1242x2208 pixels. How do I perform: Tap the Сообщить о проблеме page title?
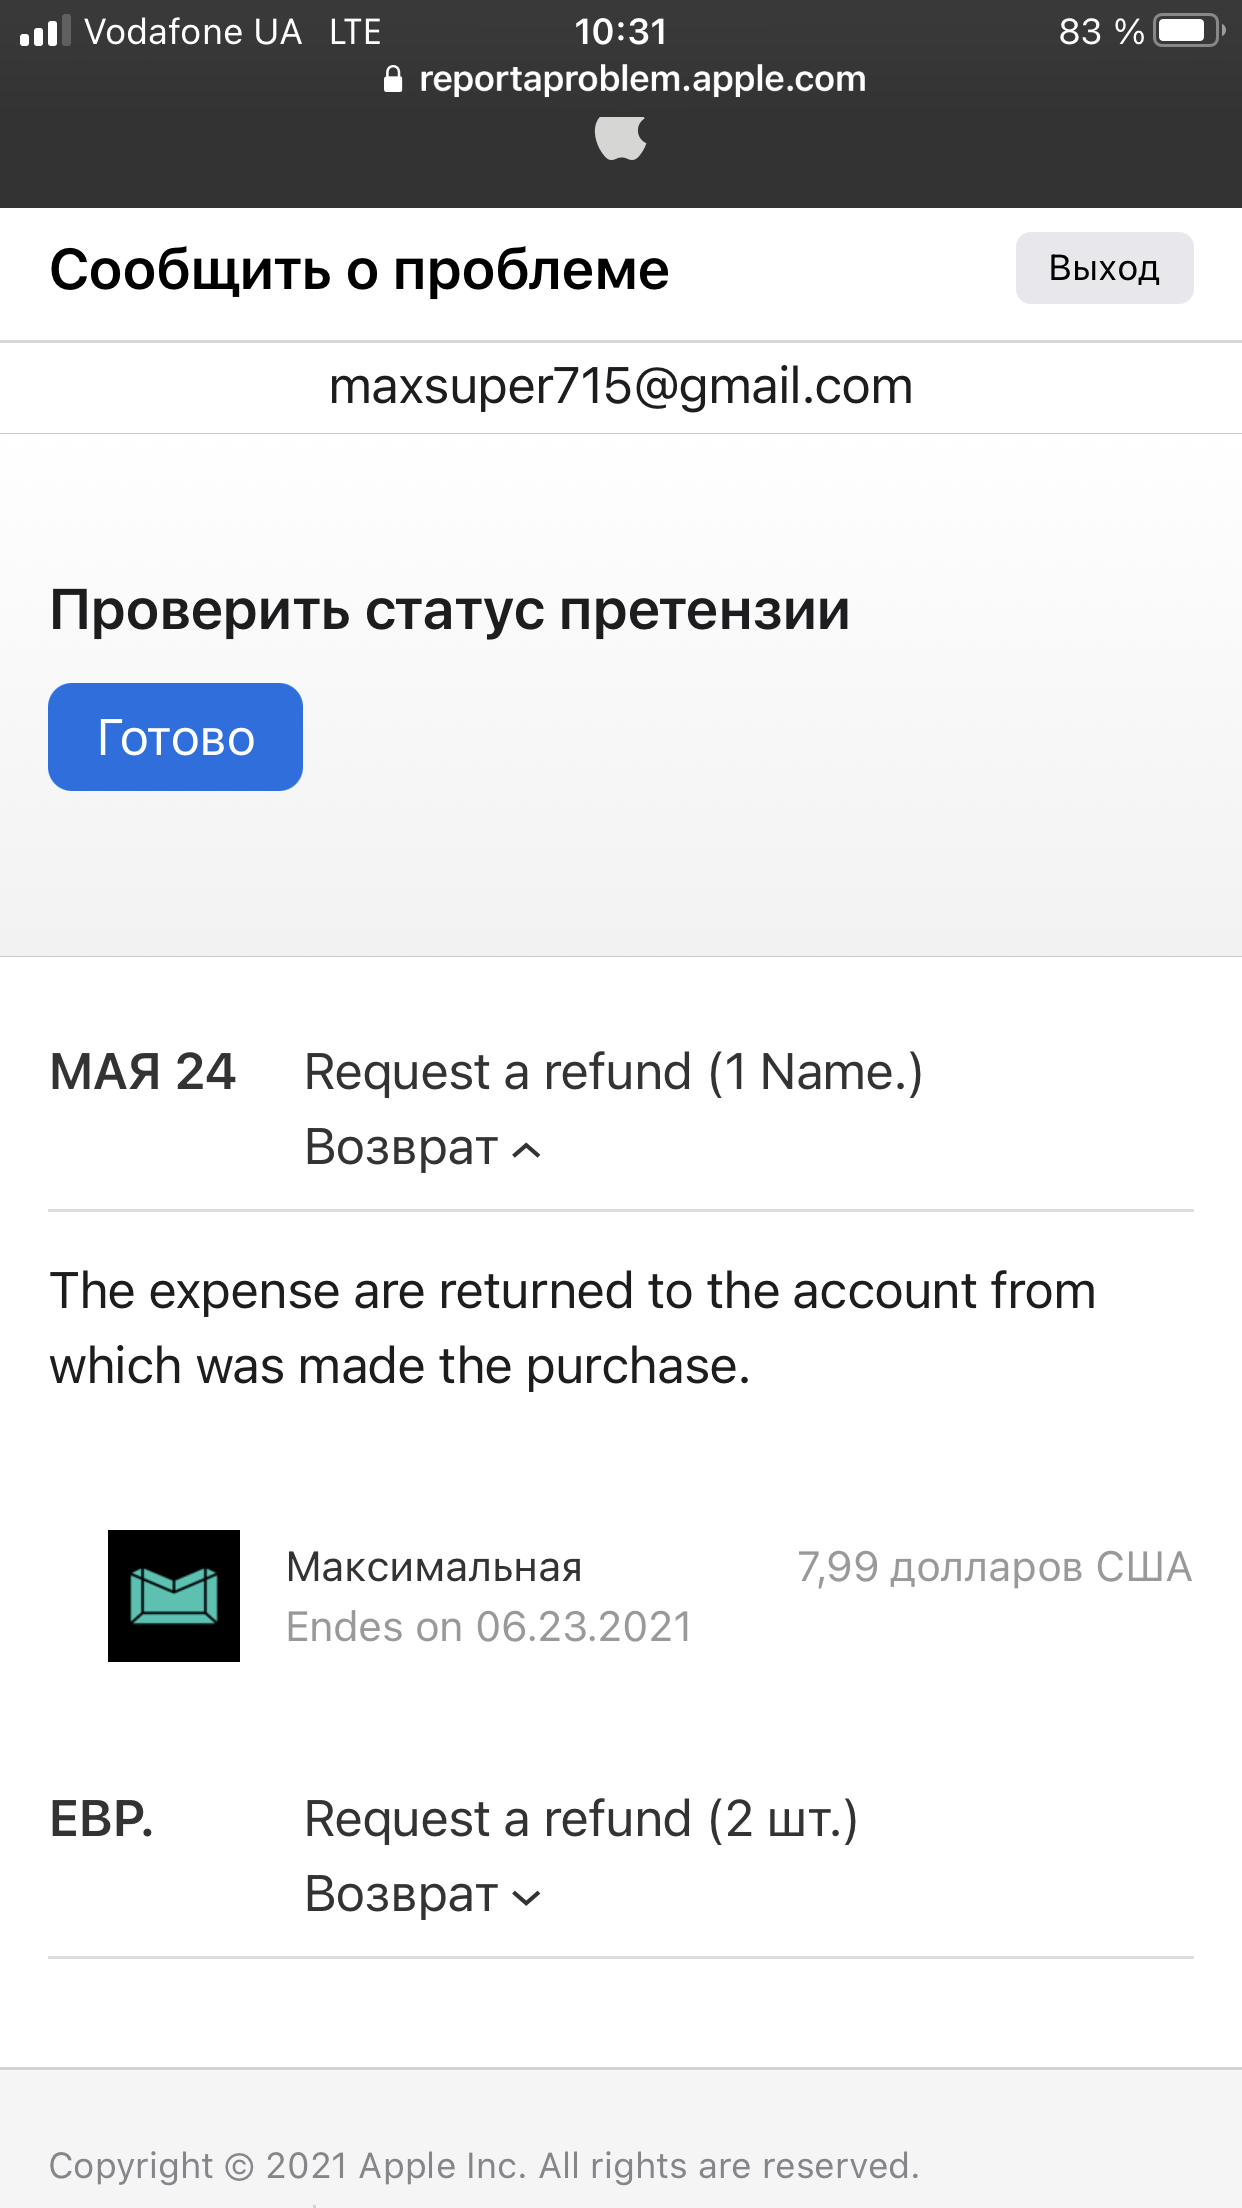[360, 270]
